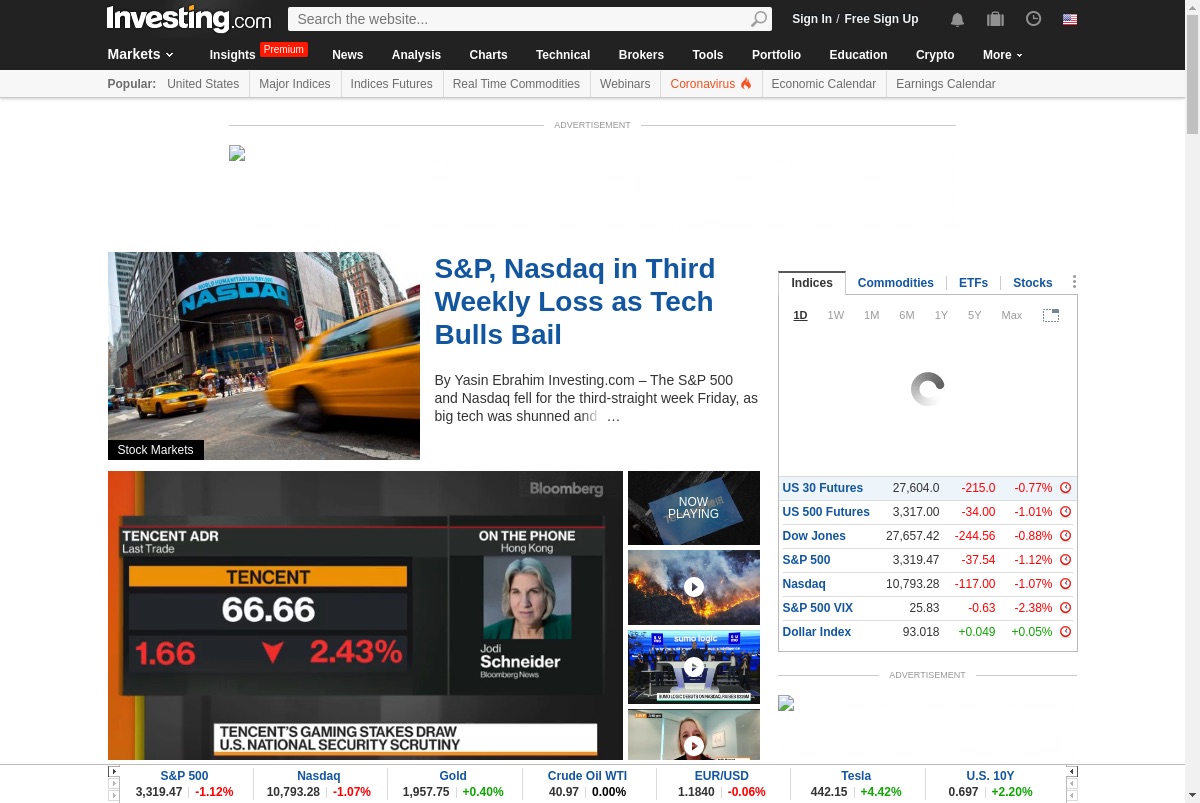1200x803 pixels.
Task: Play the wildfire video thumbnail
Action: [x=694, y=587]
